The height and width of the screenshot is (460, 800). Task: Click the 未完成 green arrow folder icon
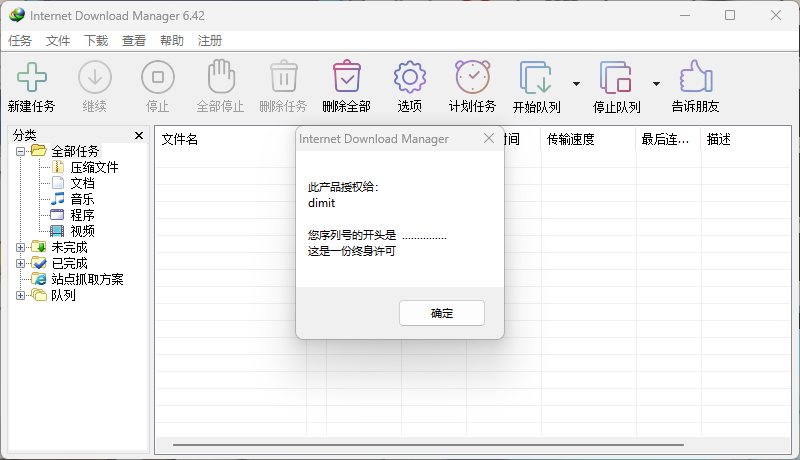pos(39,247)
